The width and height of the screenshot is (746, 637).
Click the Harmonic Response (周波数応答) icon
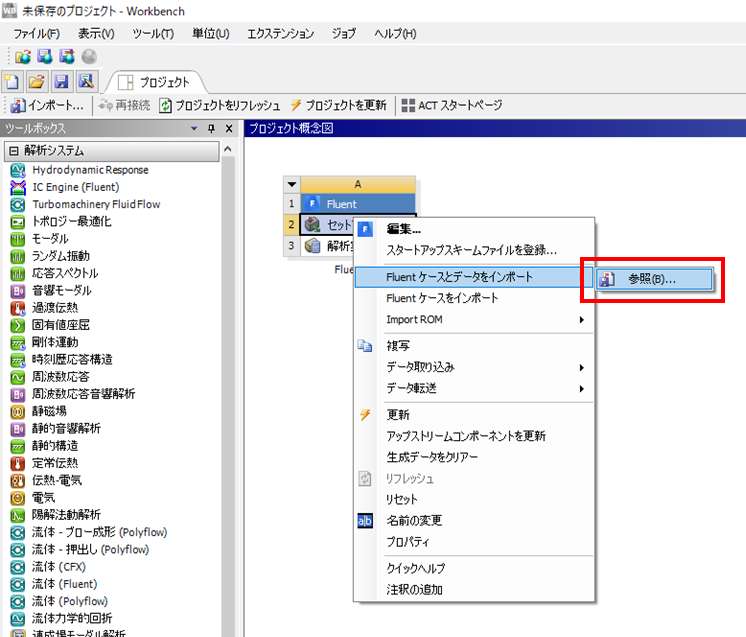(x=18, y=377)
